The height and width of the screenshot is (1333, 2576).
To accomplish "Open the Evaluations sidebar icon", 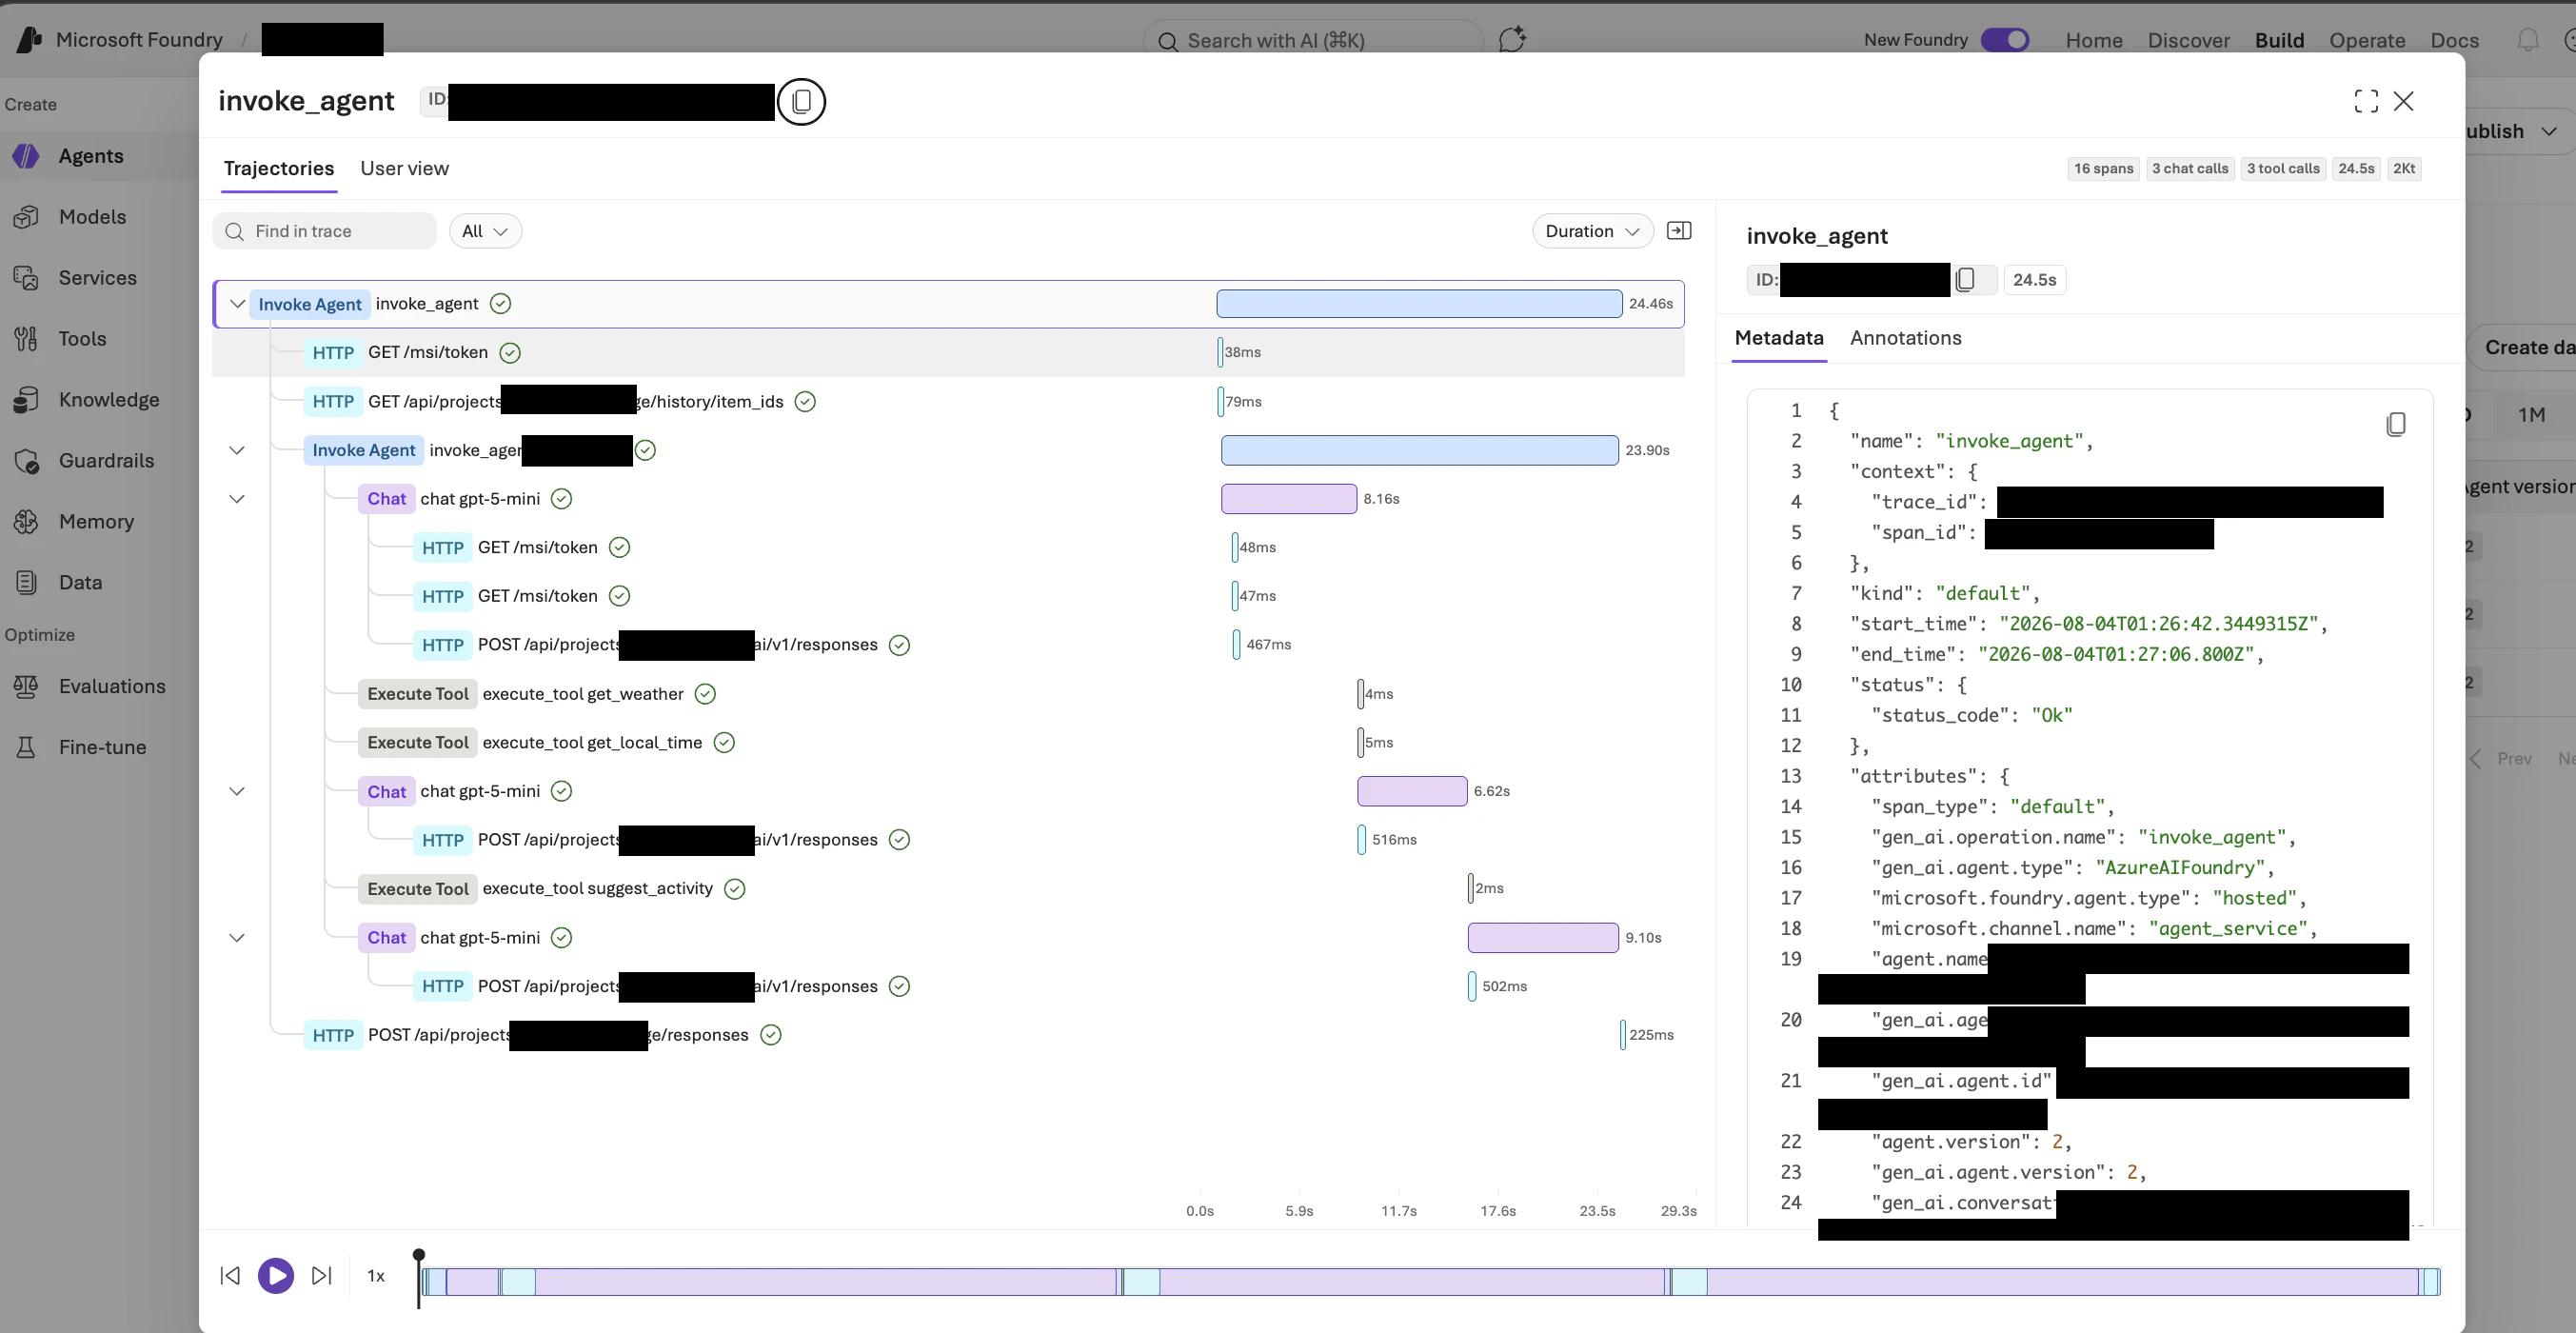I will [26, 687].
